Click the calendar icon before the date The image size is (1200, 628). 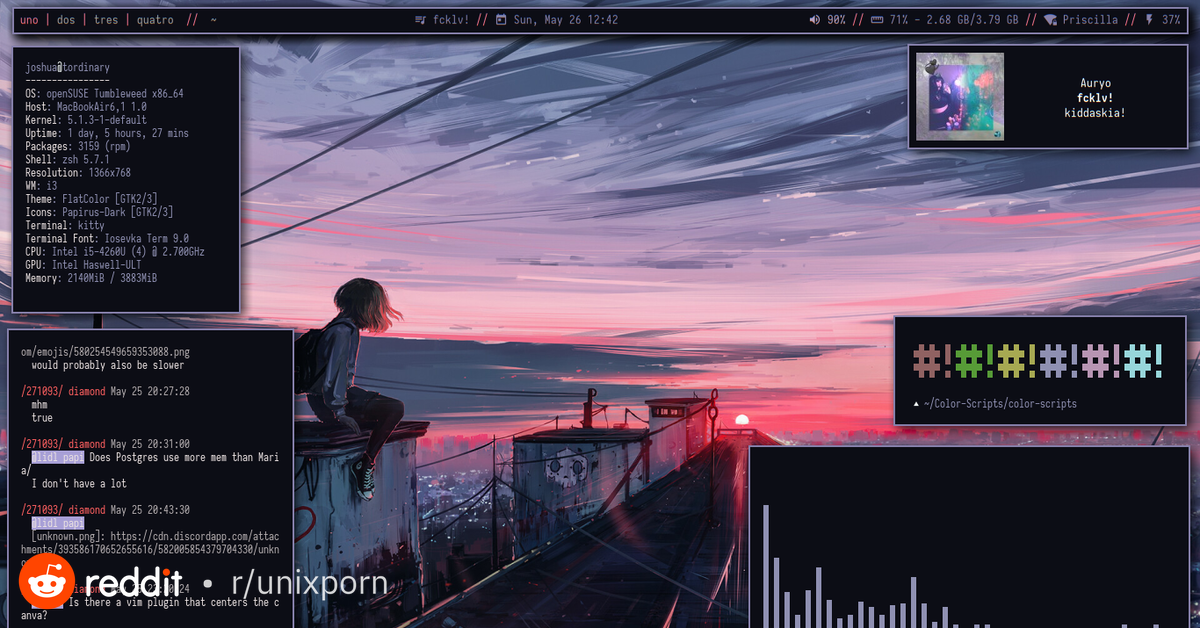(x=500, y=20)
